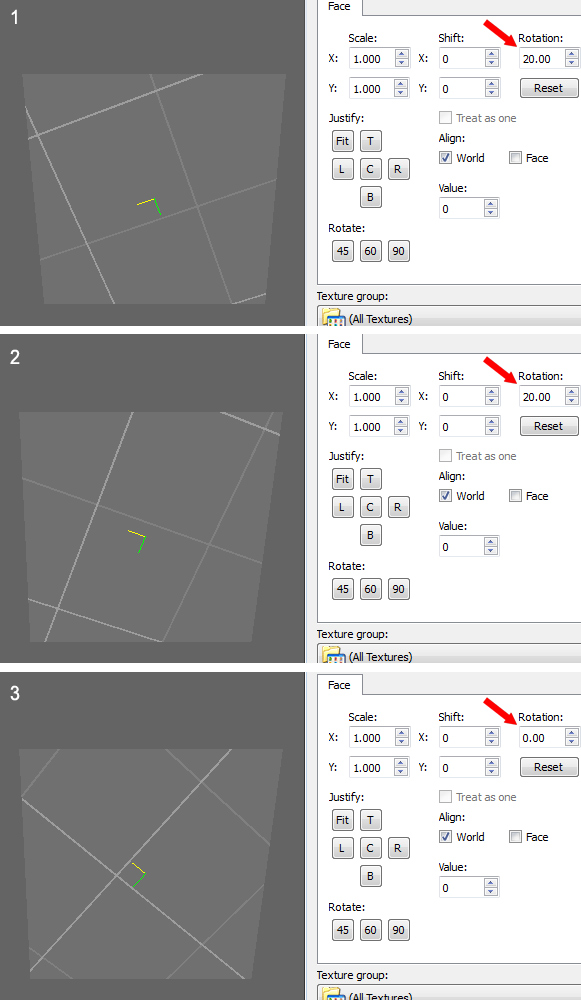Viewport: 581px width, 1000px height.
Task: Click the Rotation field showing 0.00
Action: point(542,738)
